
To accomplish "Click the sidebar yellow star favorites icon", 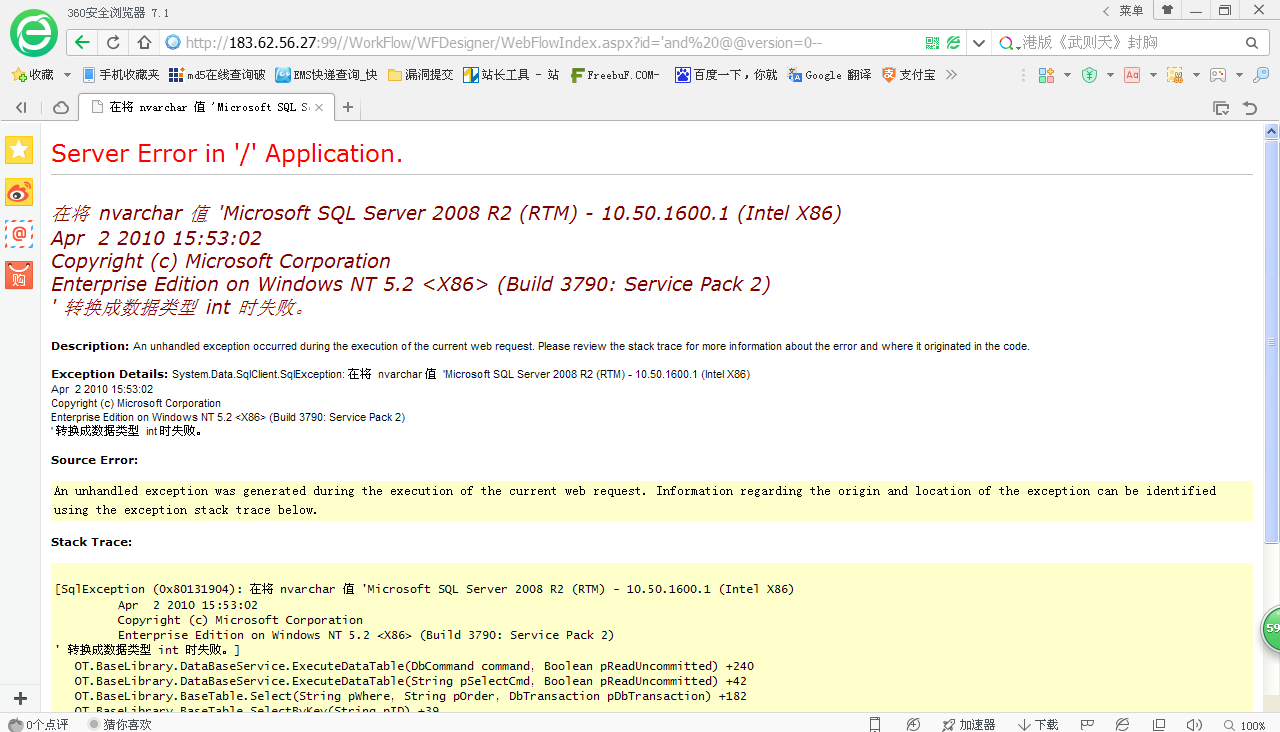I will (x=19, y=150).
